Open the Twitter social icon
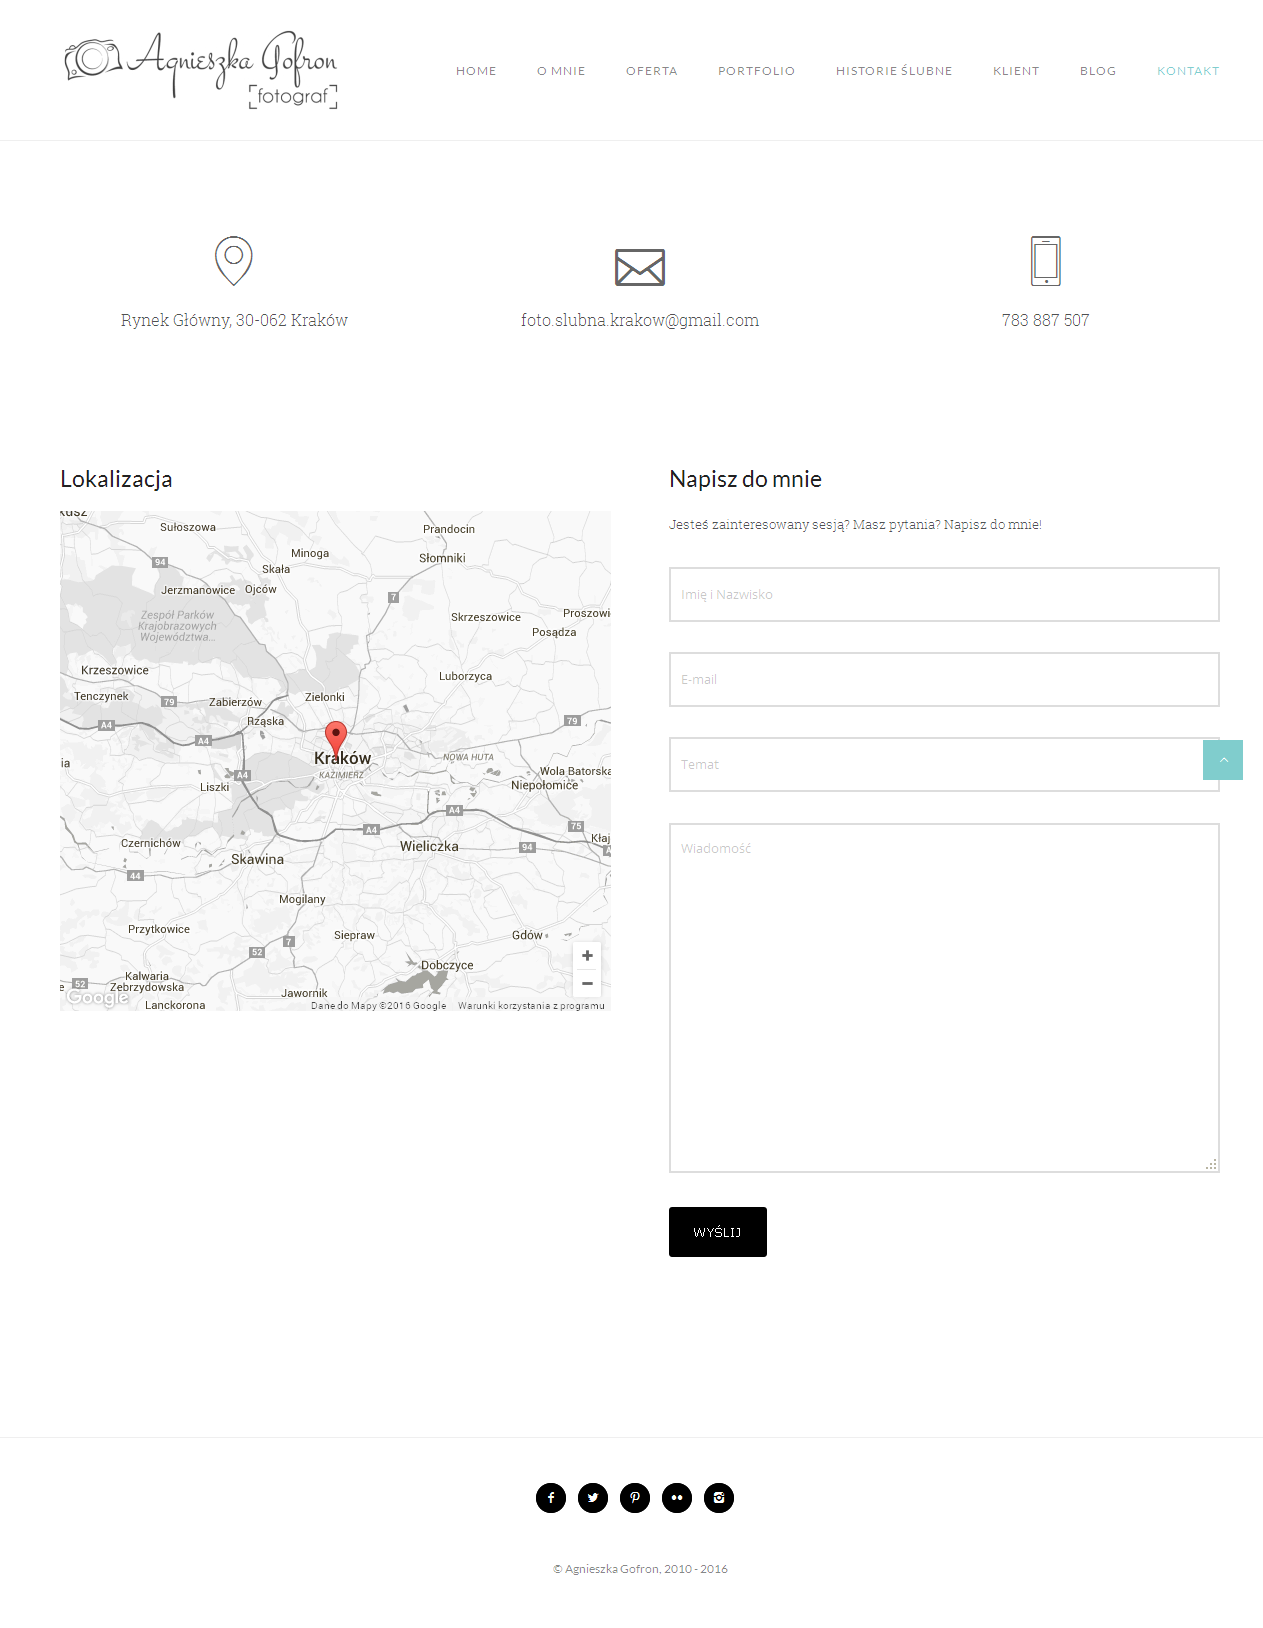 point(593,1498)
